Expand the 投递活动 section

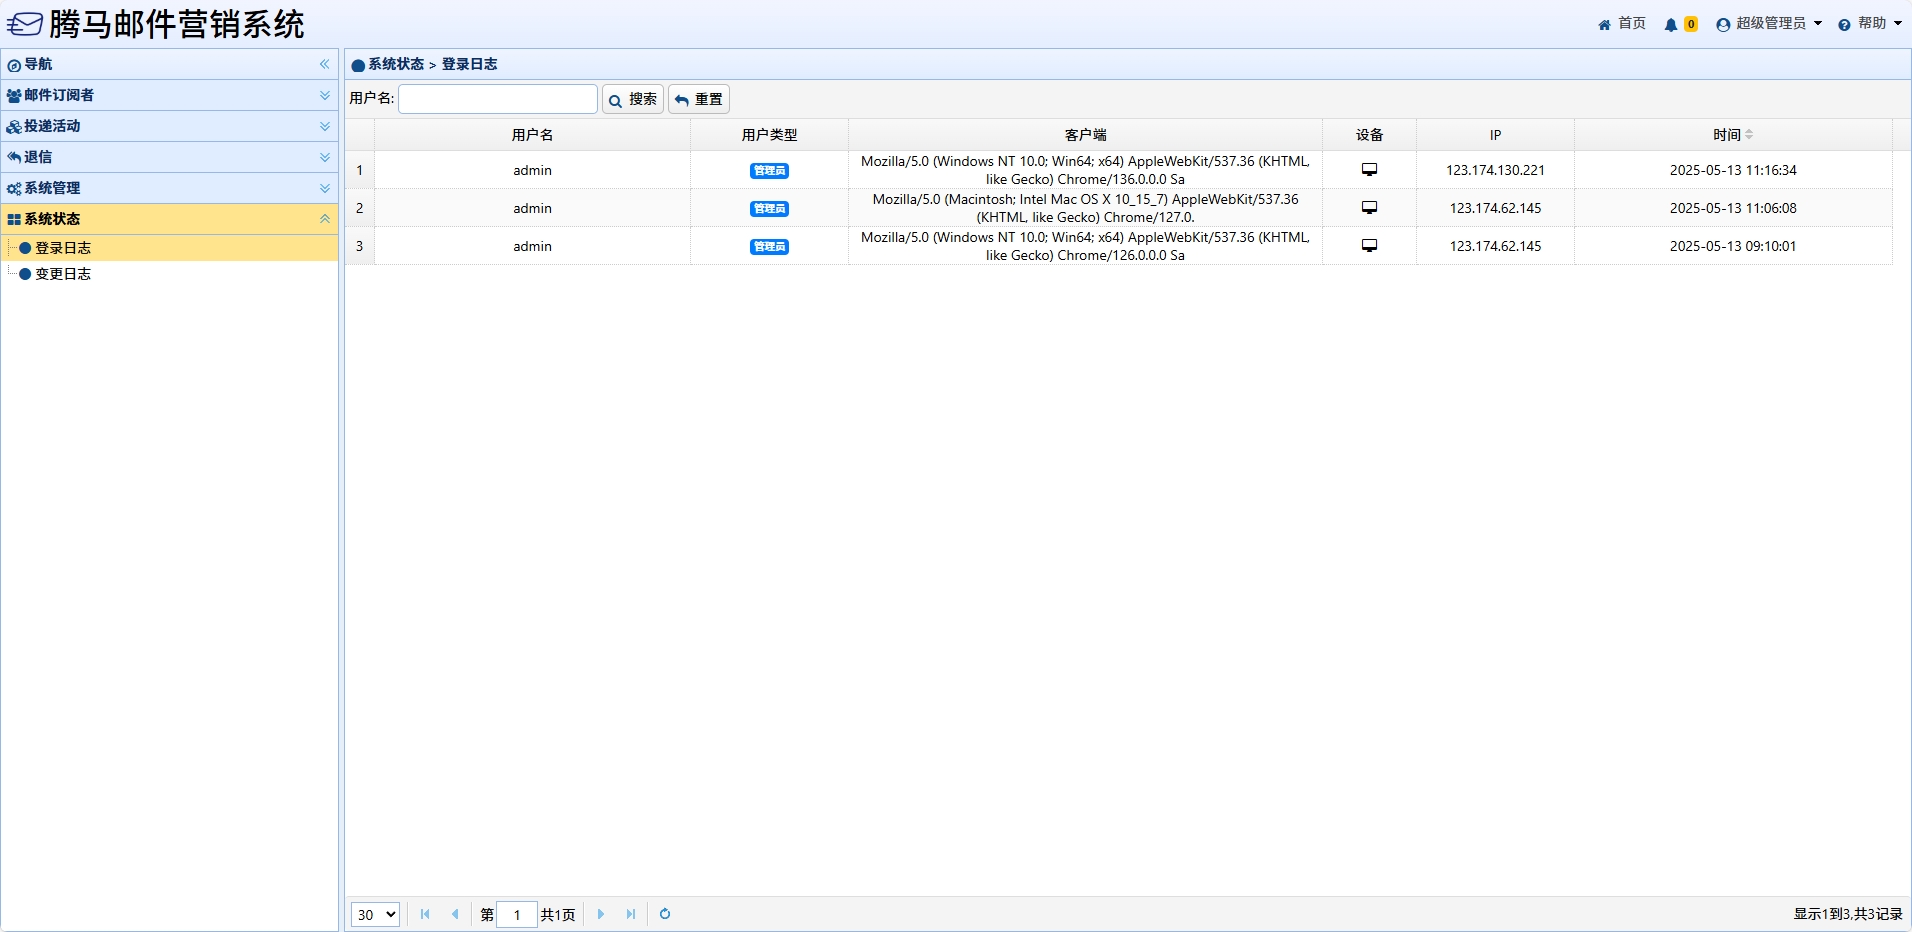(324, 126)
